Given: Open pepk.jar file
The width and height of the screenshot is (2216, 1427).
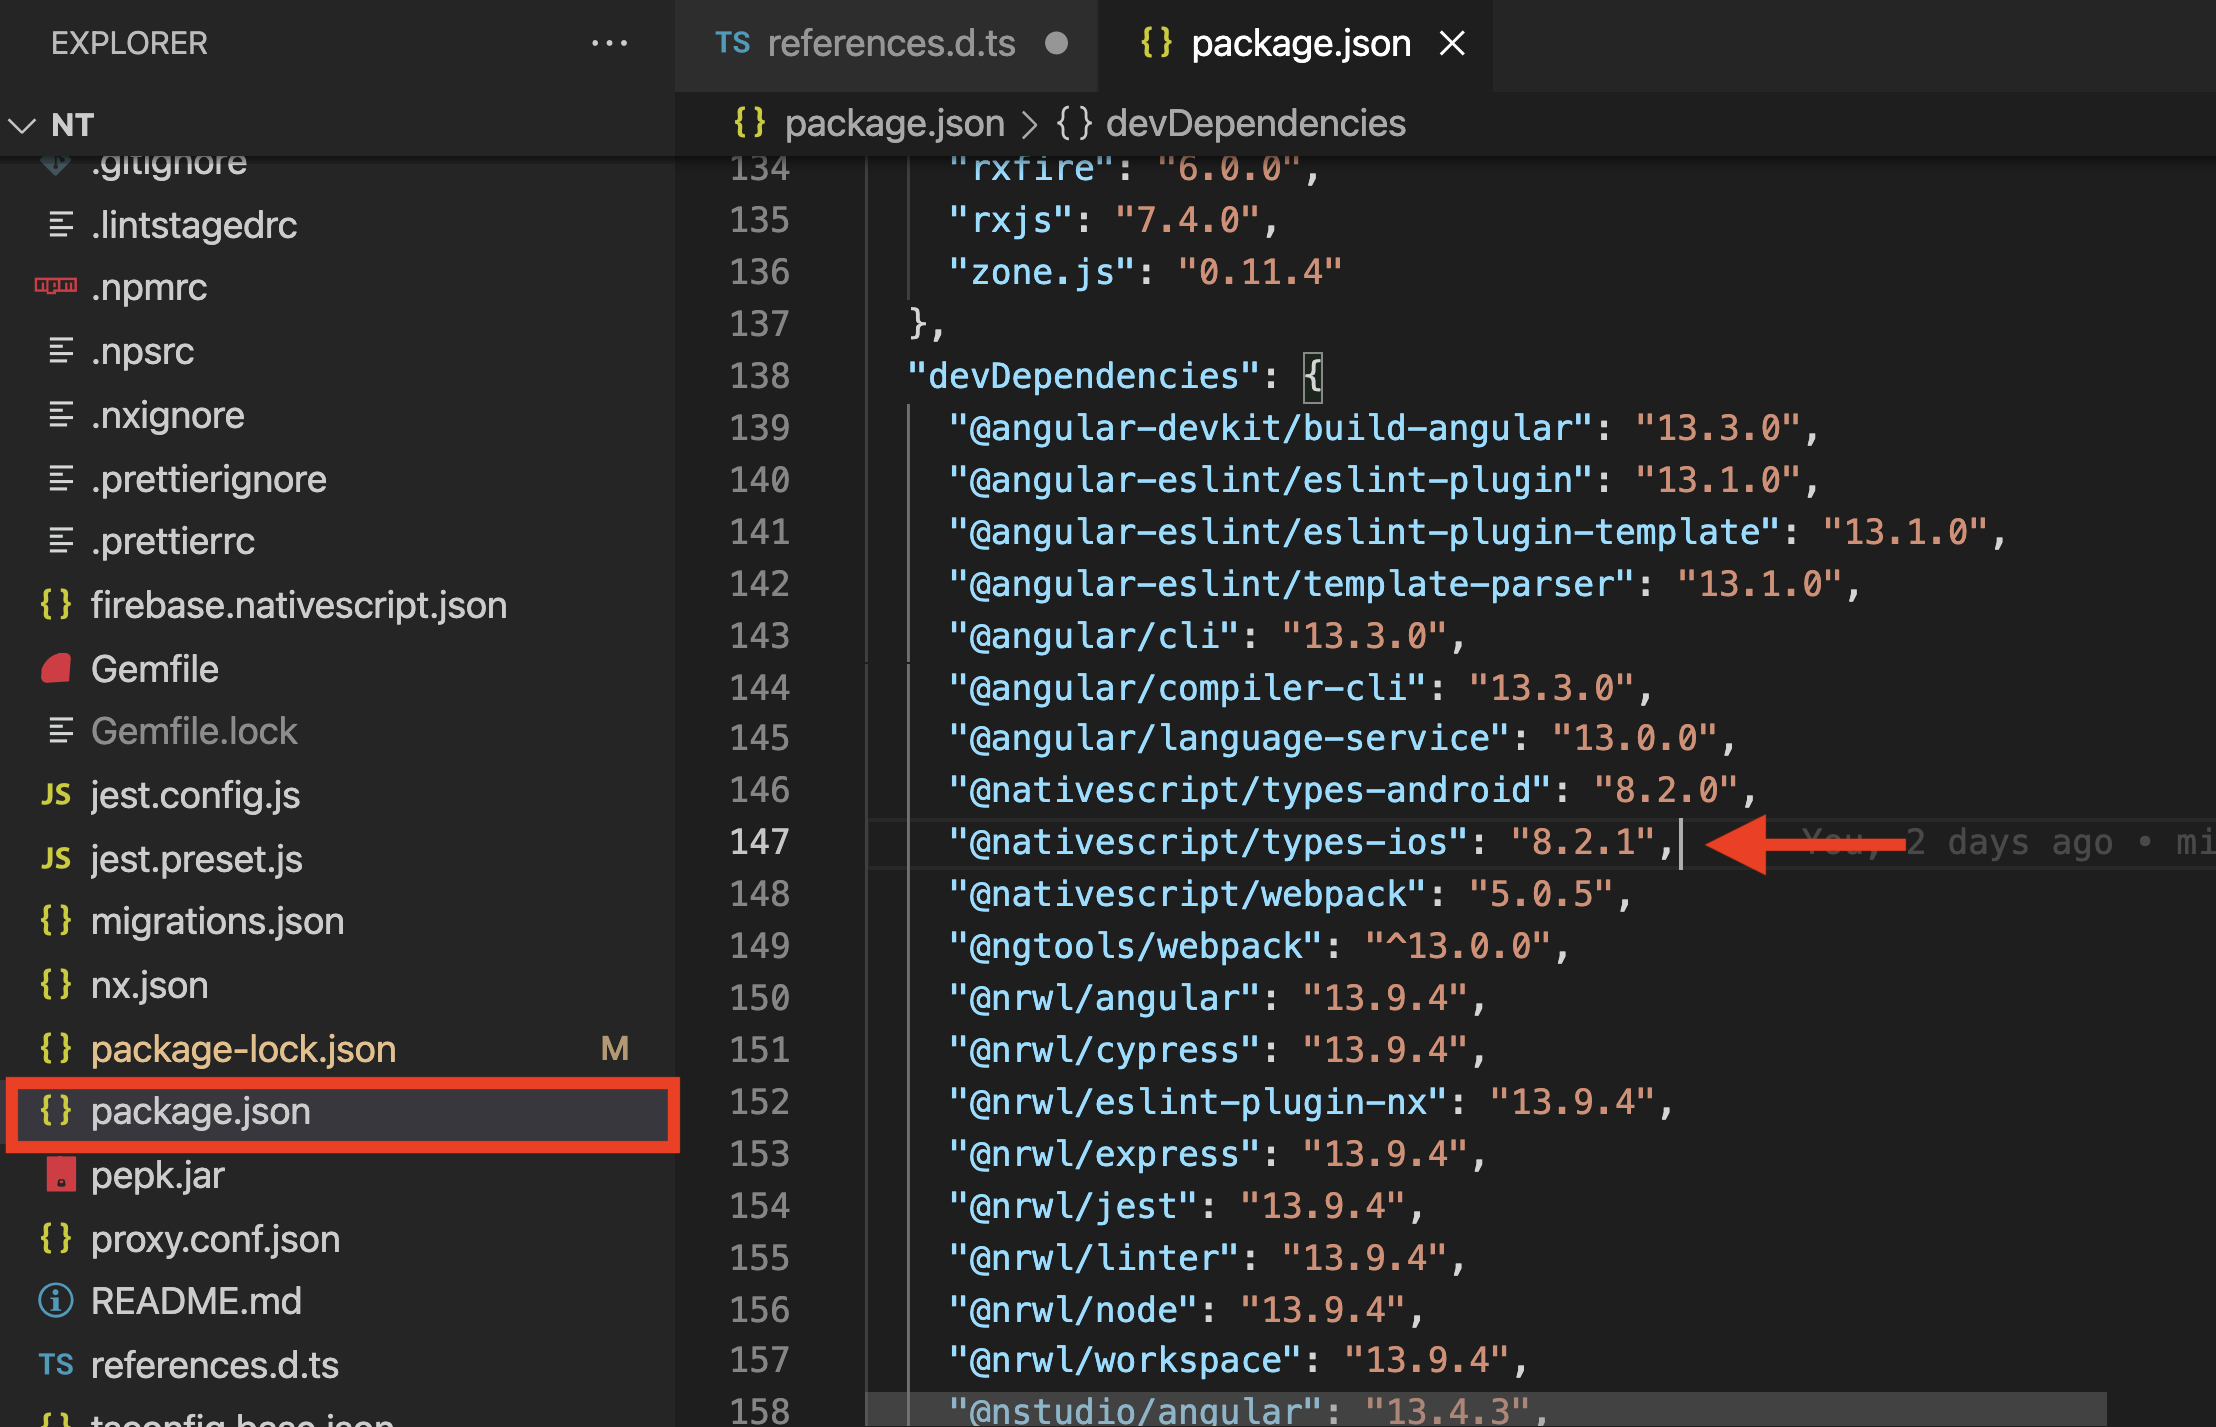Looking at the screenshot, I should (x=157, y=1175).
